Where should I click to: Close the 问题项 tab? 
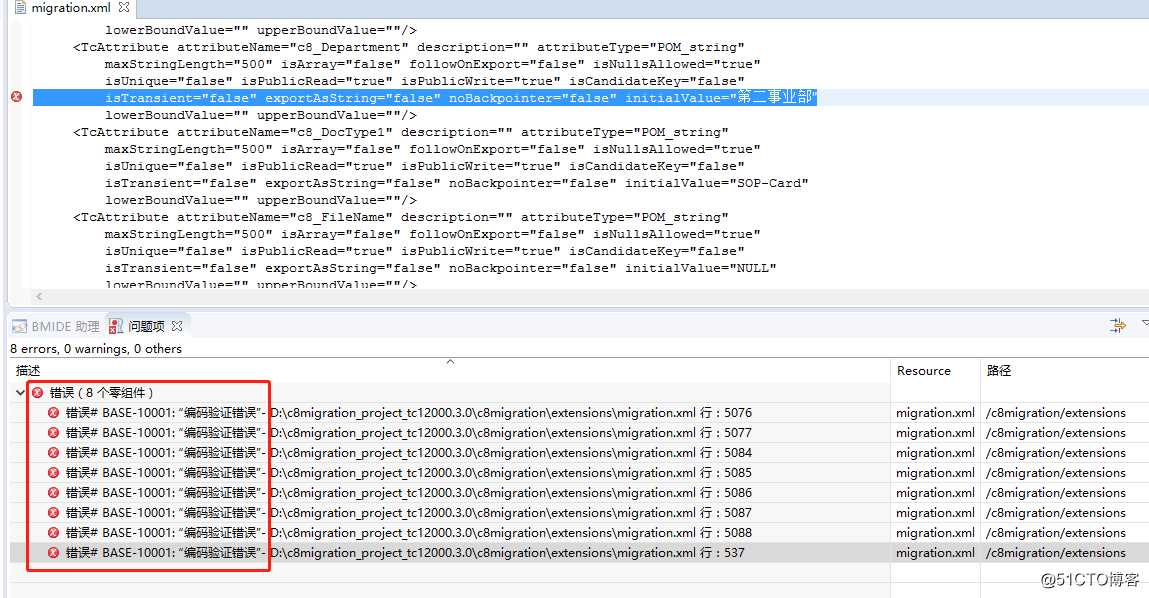tap(177, 325)
